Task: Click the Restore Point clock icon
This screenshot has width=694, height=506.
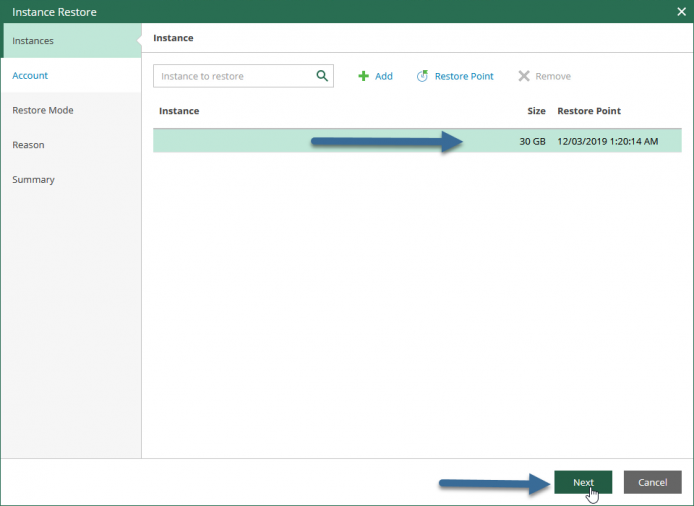Action: point(422,76)
